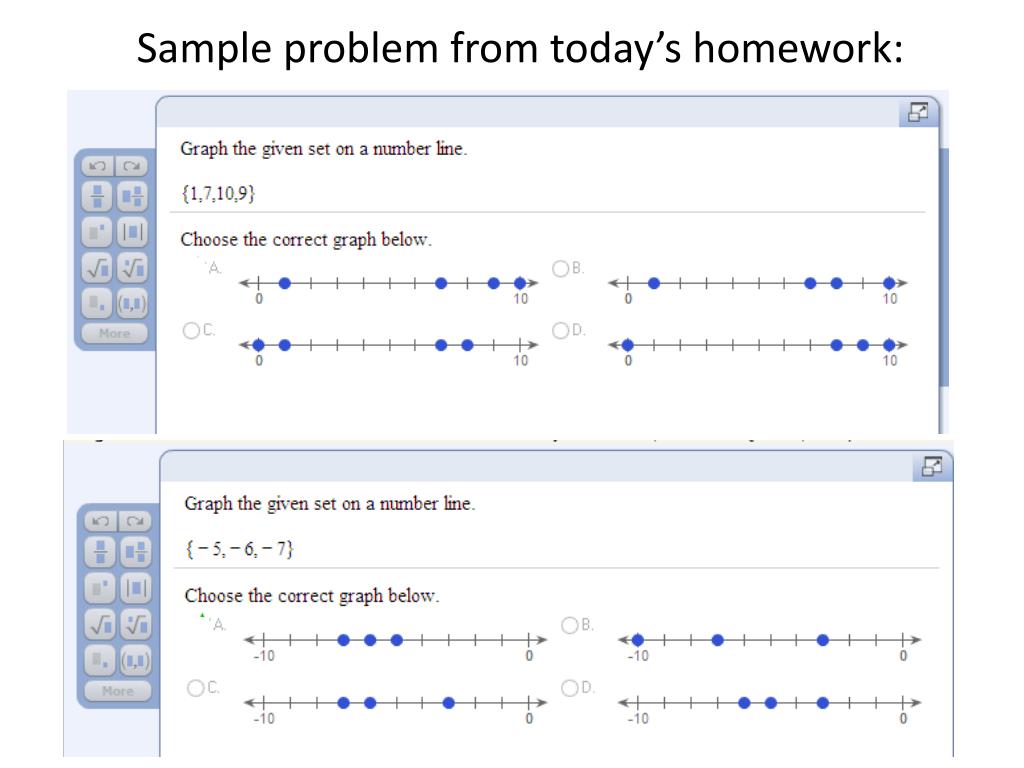The image size is (1024, 768).
Task: Choose option C for the set {-5,-6,-7}
Action: [x=195, y=688]
